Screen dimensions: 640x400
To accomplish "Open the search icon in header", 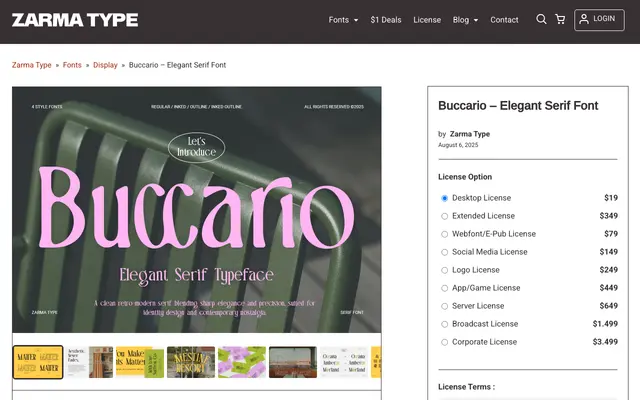I will coord(541,19).
